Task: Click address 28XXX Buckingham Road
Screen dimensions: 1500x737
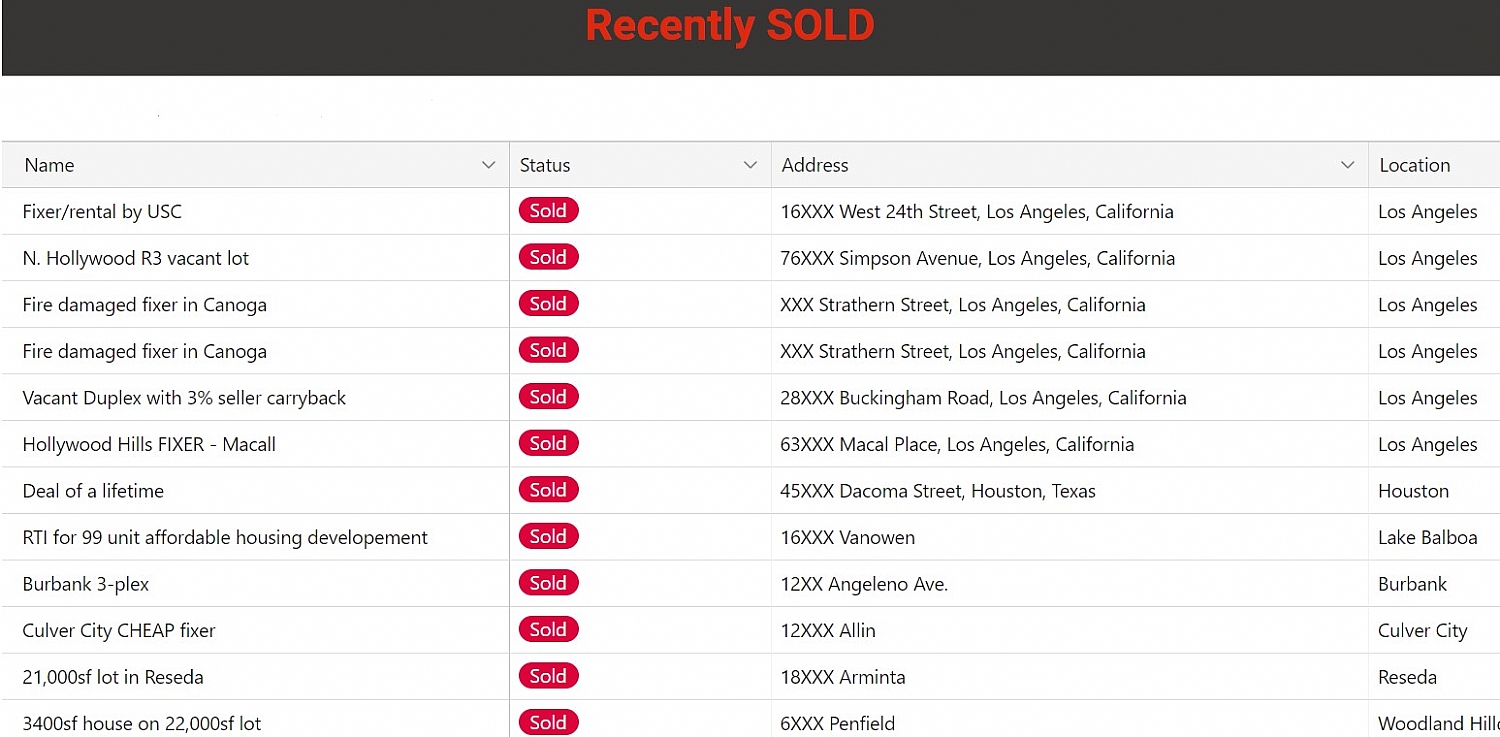Action: (x=982, y=398)
